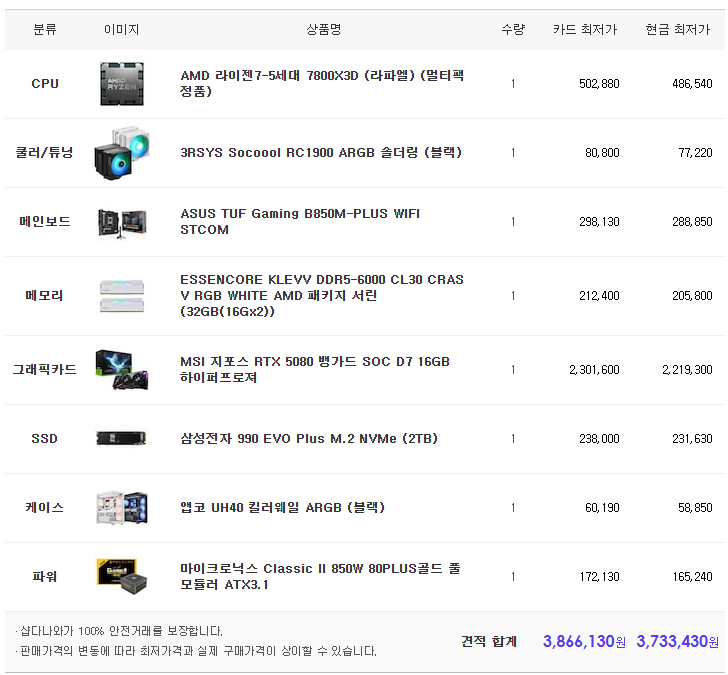This screenshot has height=675, width=728.
Task: Select the 쿨러/튜닝 category label
Action: pyautogui.click(x=45, y=152)
